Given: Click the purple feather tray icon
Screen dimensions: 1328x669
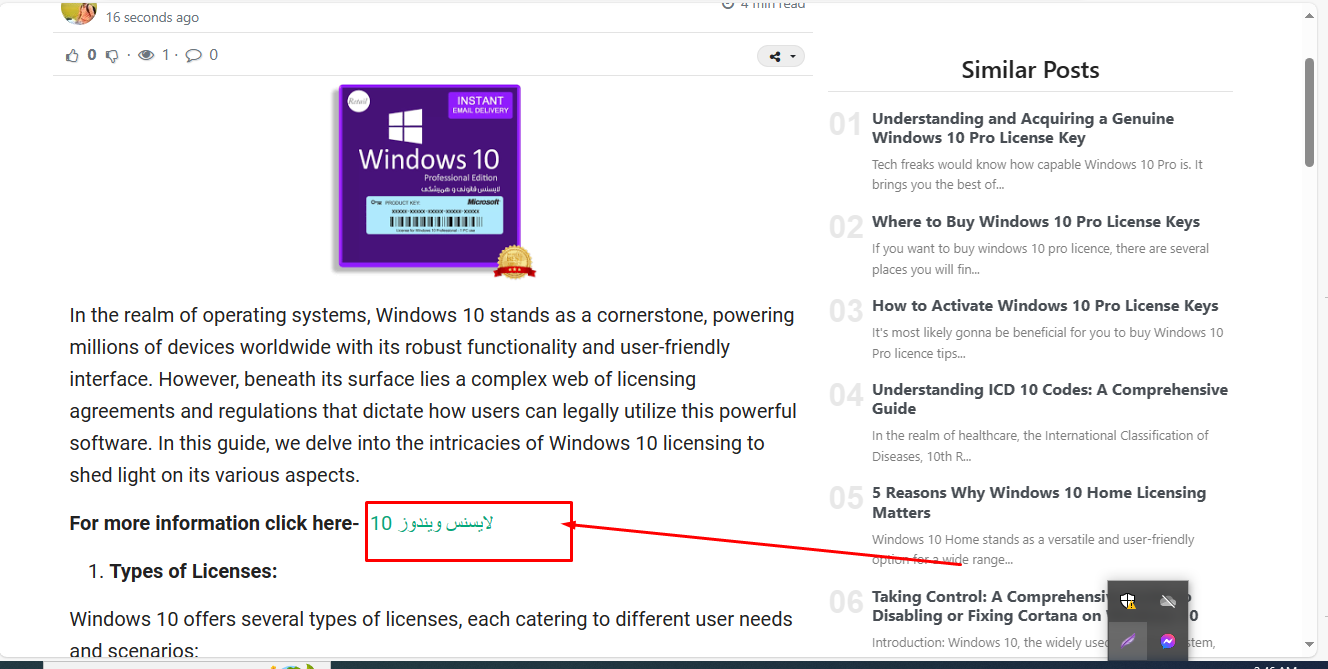Looking at the screenshot, I should pos(1128,641).
